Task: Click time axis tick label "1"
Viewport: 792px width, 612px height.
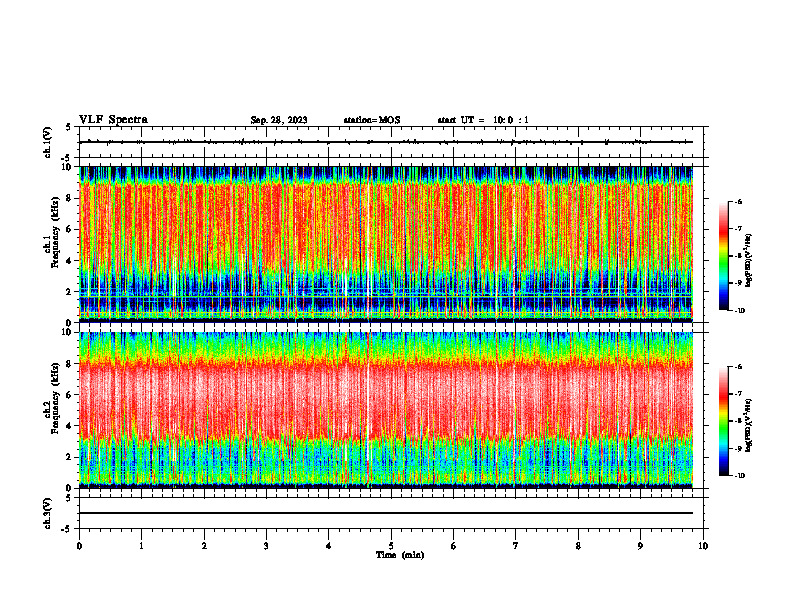Action: pos(141,546)
